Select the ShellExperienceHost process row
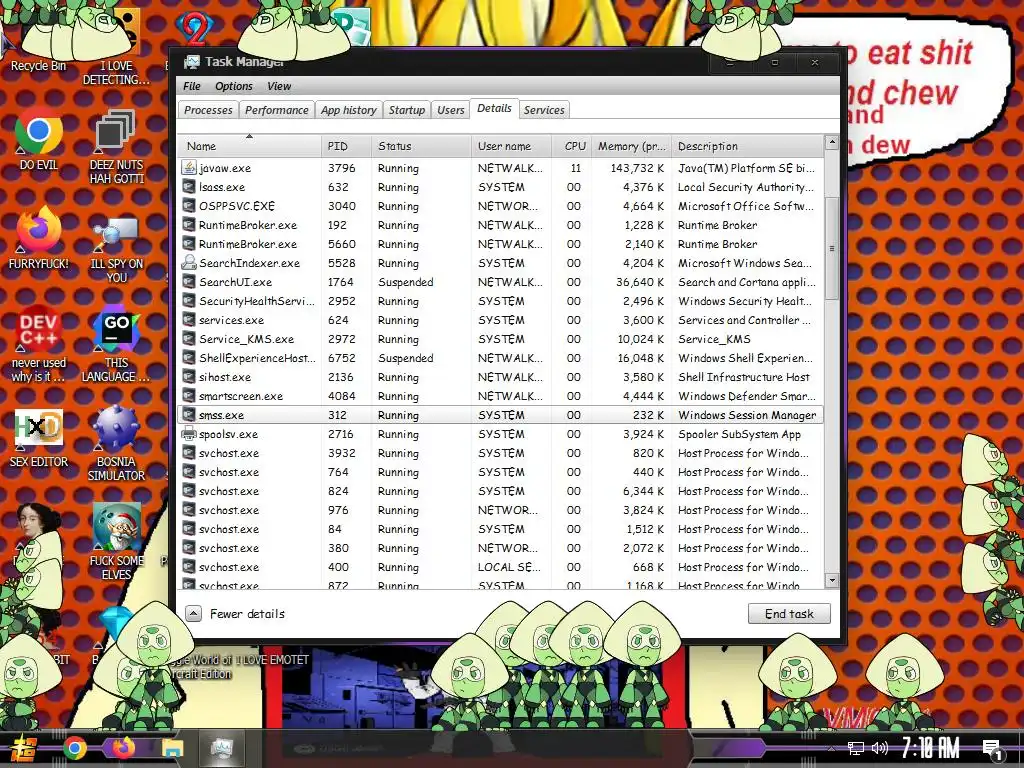 pos(500,358)
